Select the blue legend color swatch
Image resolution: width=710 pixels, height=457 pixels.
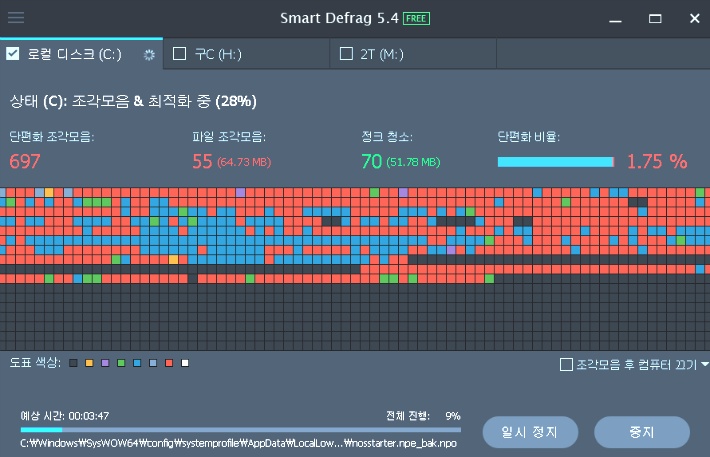[137, 363]
